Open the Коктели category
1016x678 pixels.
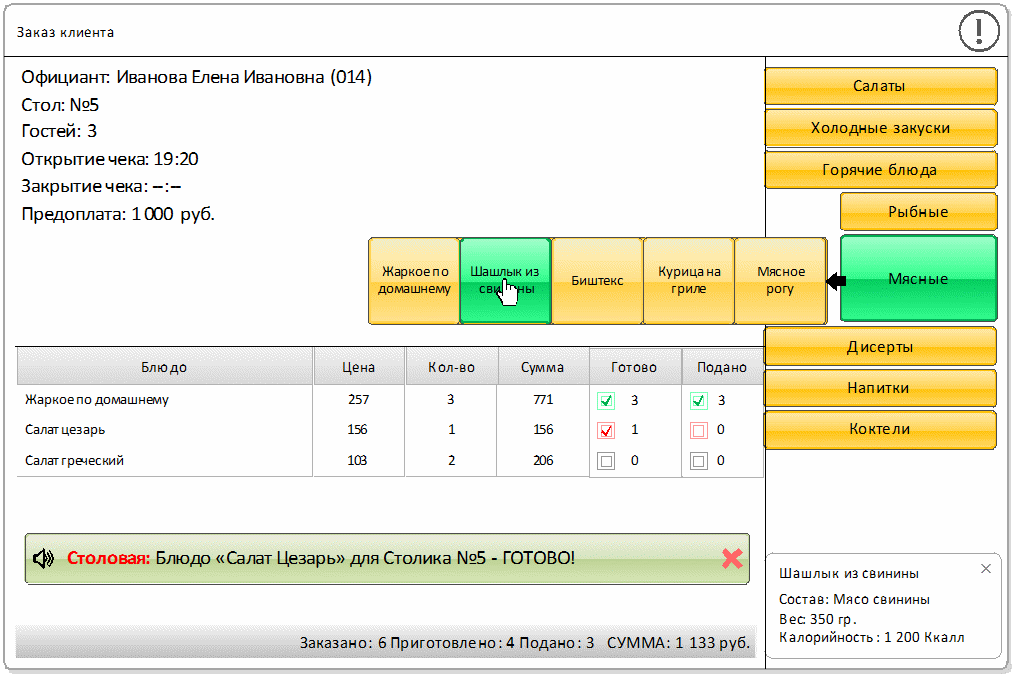click(x=880, y=429)
